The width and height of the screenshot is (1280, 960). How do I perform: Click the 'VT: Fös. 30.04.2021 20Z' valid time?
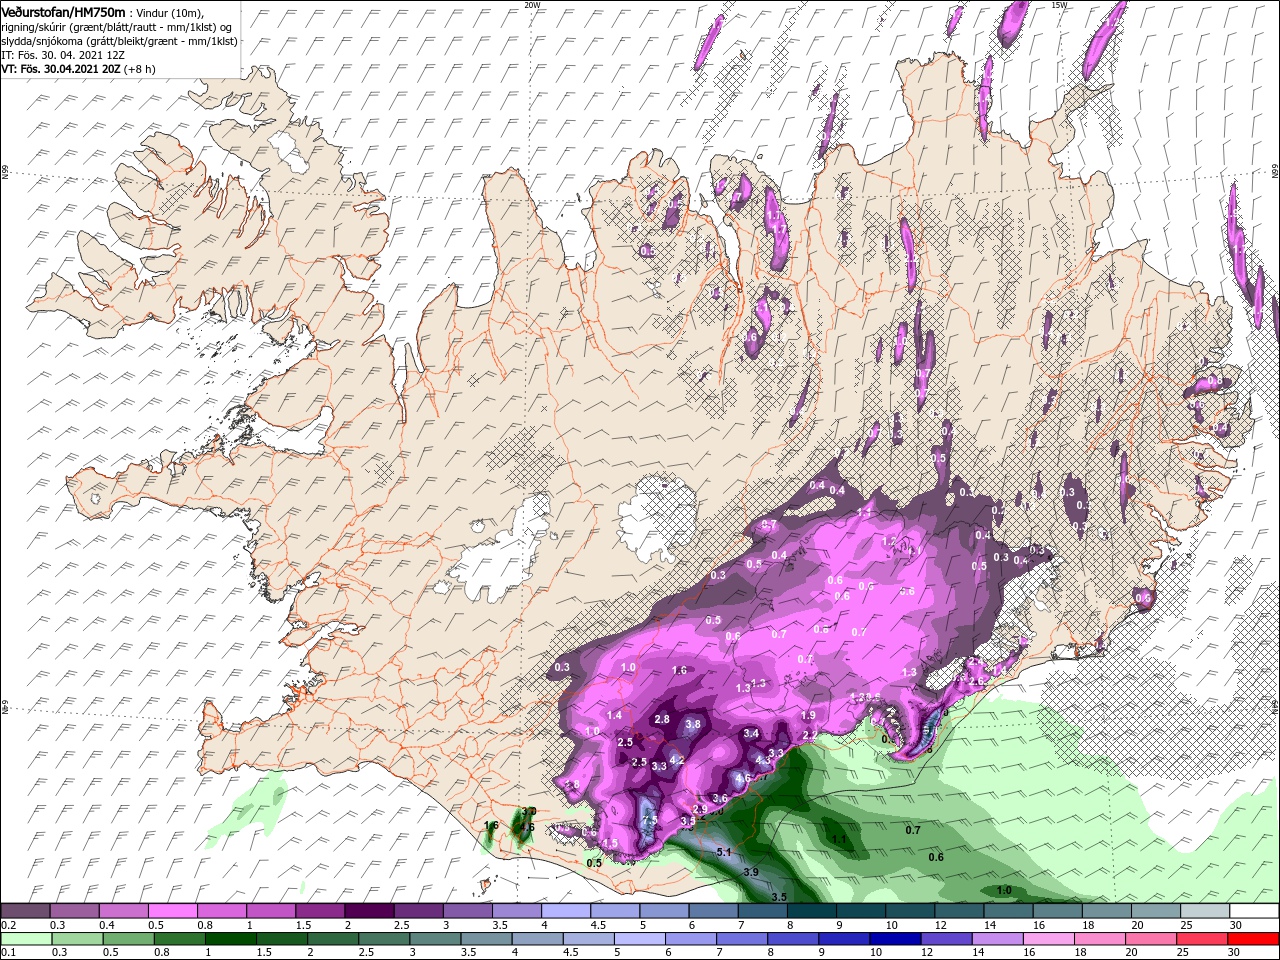(x=61, y=69)
